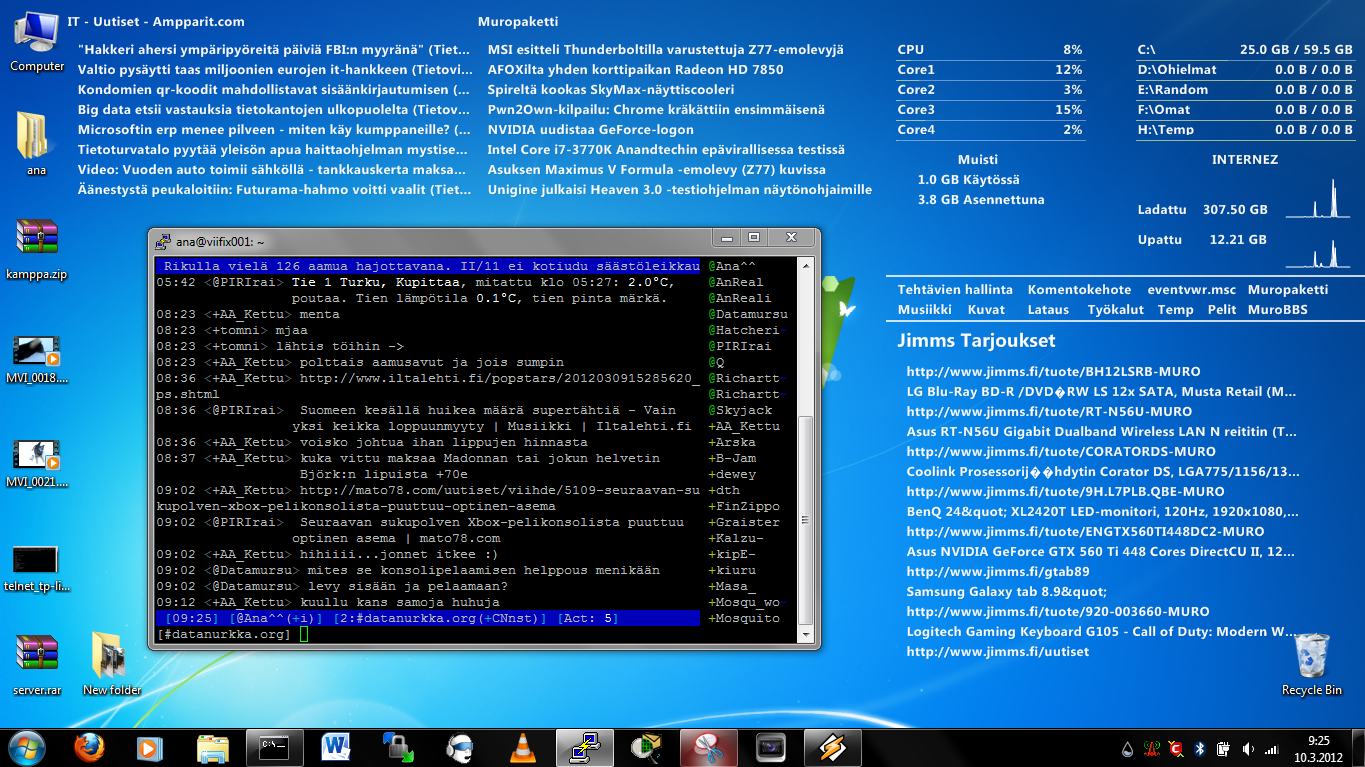Viewport: 1365px width, 767px height.
Task: Click the Windows Start button
Action: tap(26, 747)
